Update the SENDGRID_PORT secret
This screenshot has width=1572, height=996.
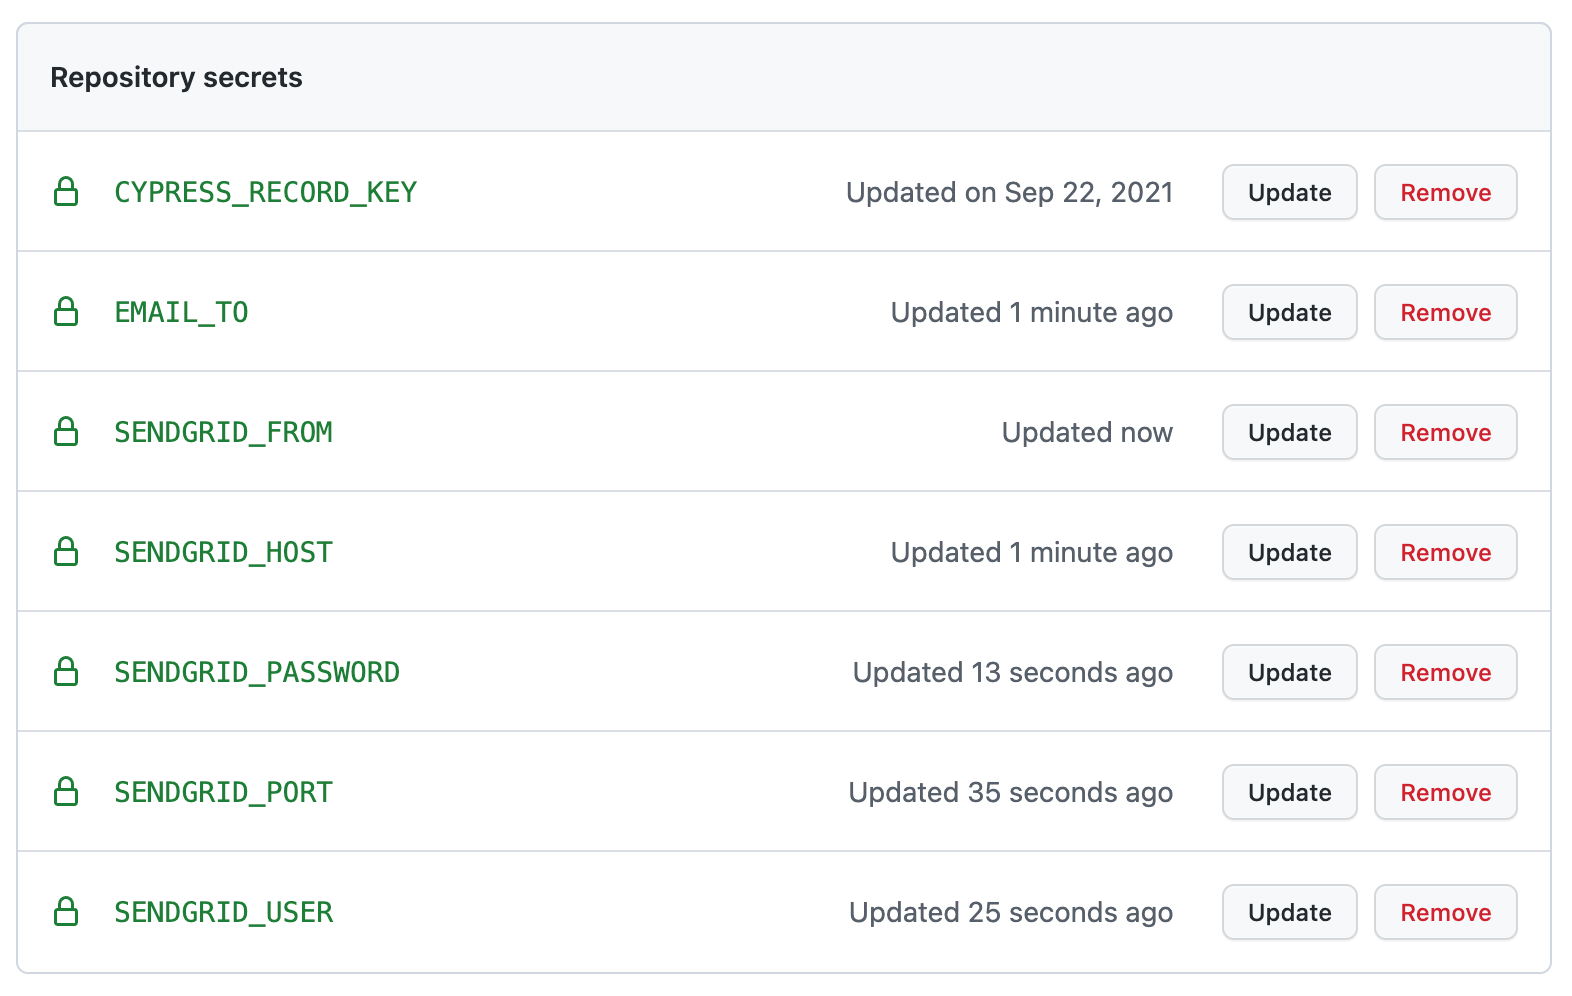(x=1289, y=792)
